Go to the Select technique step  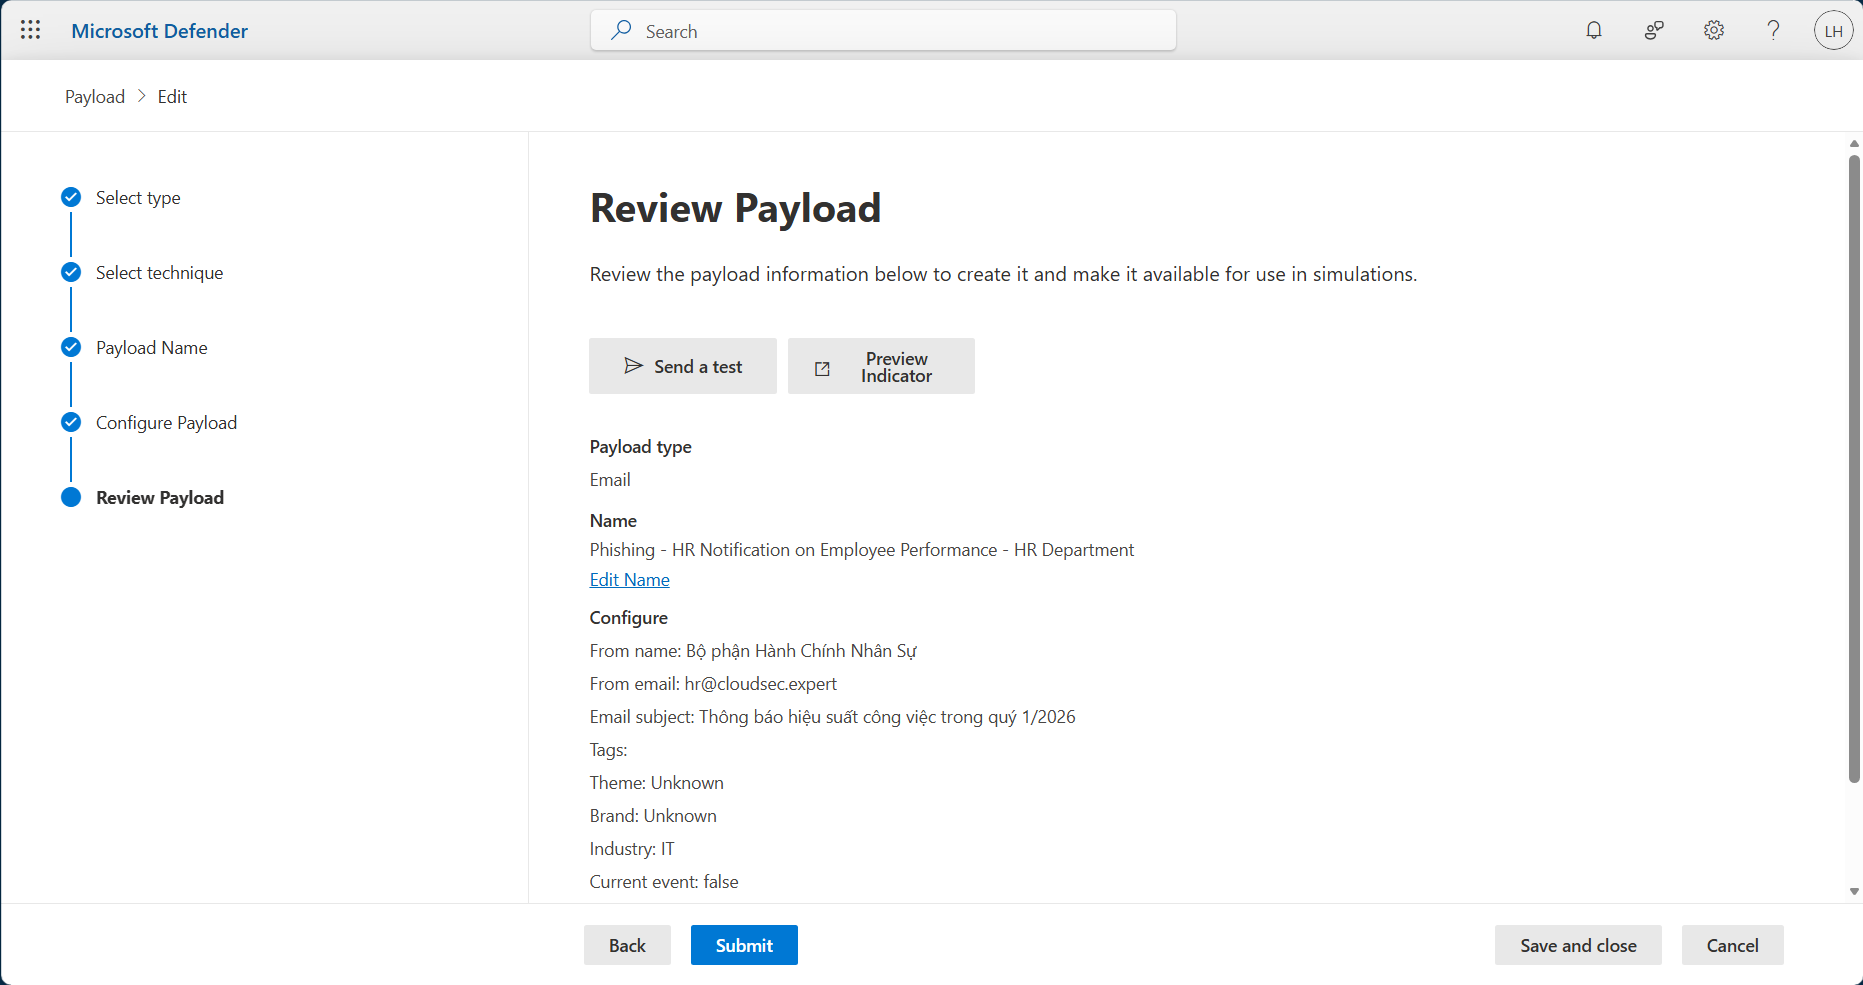pos(159,273)
